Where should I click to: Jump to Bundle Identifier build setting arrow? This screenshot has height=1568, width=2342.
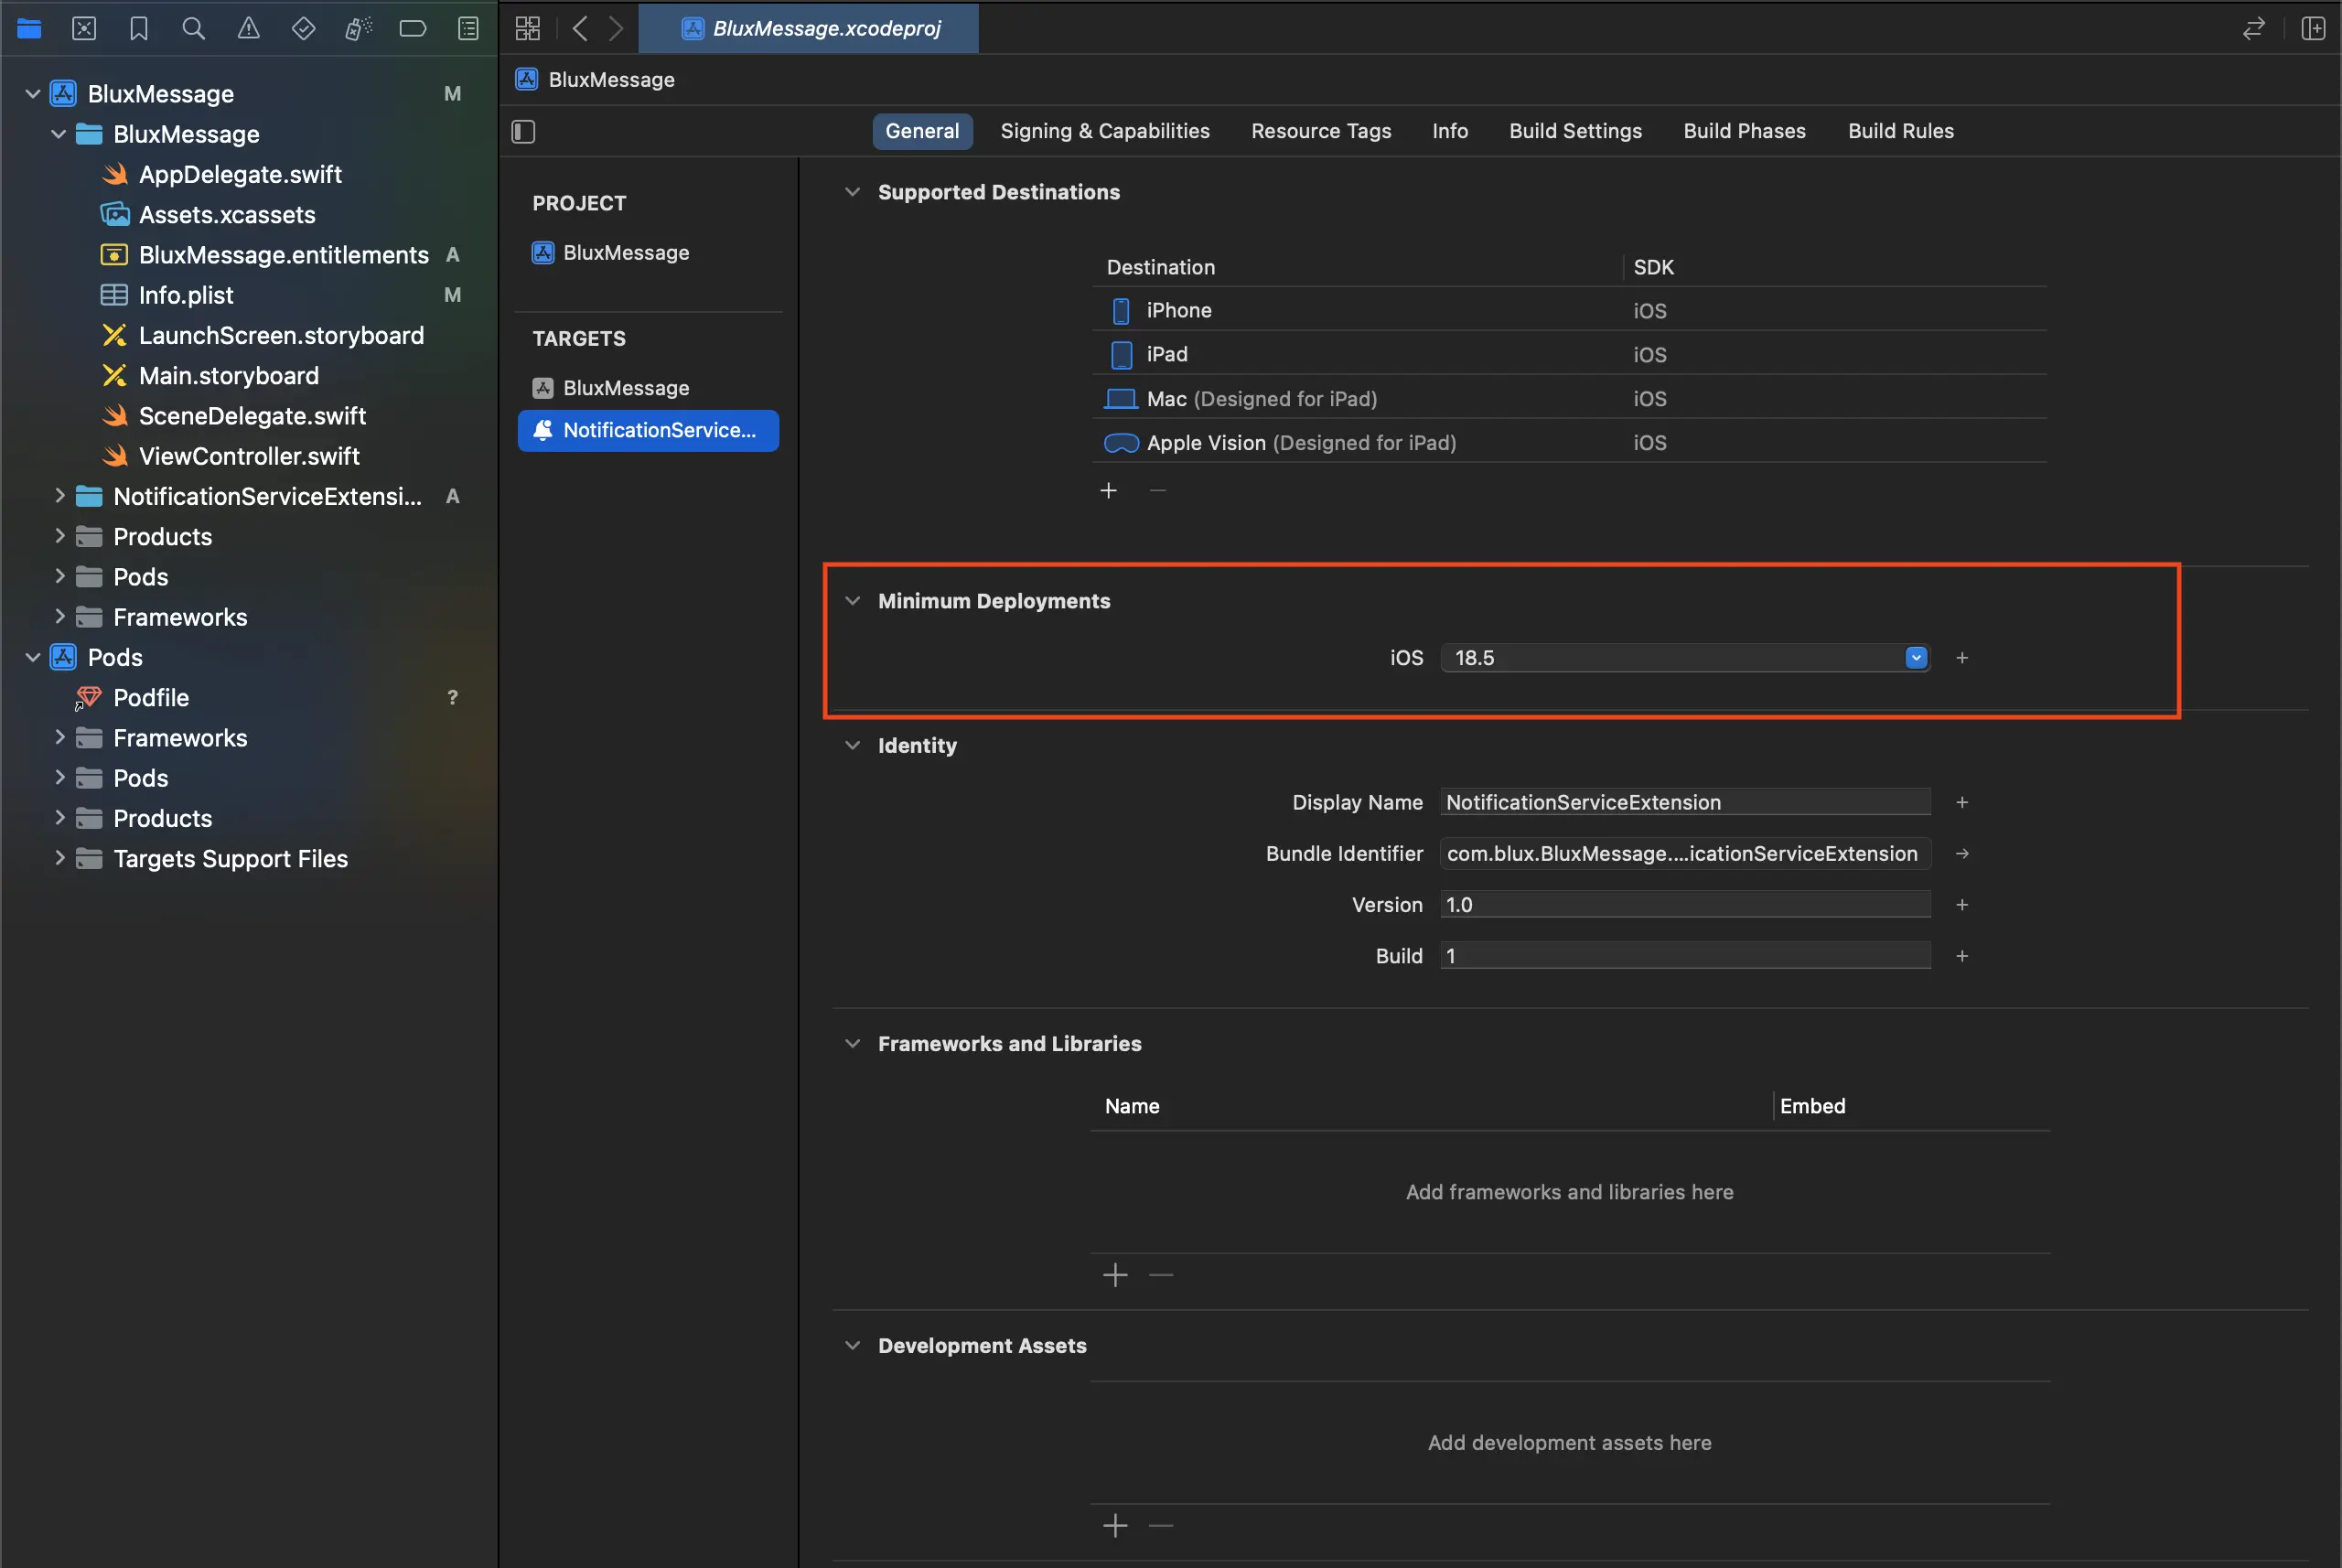(1962, 853)
